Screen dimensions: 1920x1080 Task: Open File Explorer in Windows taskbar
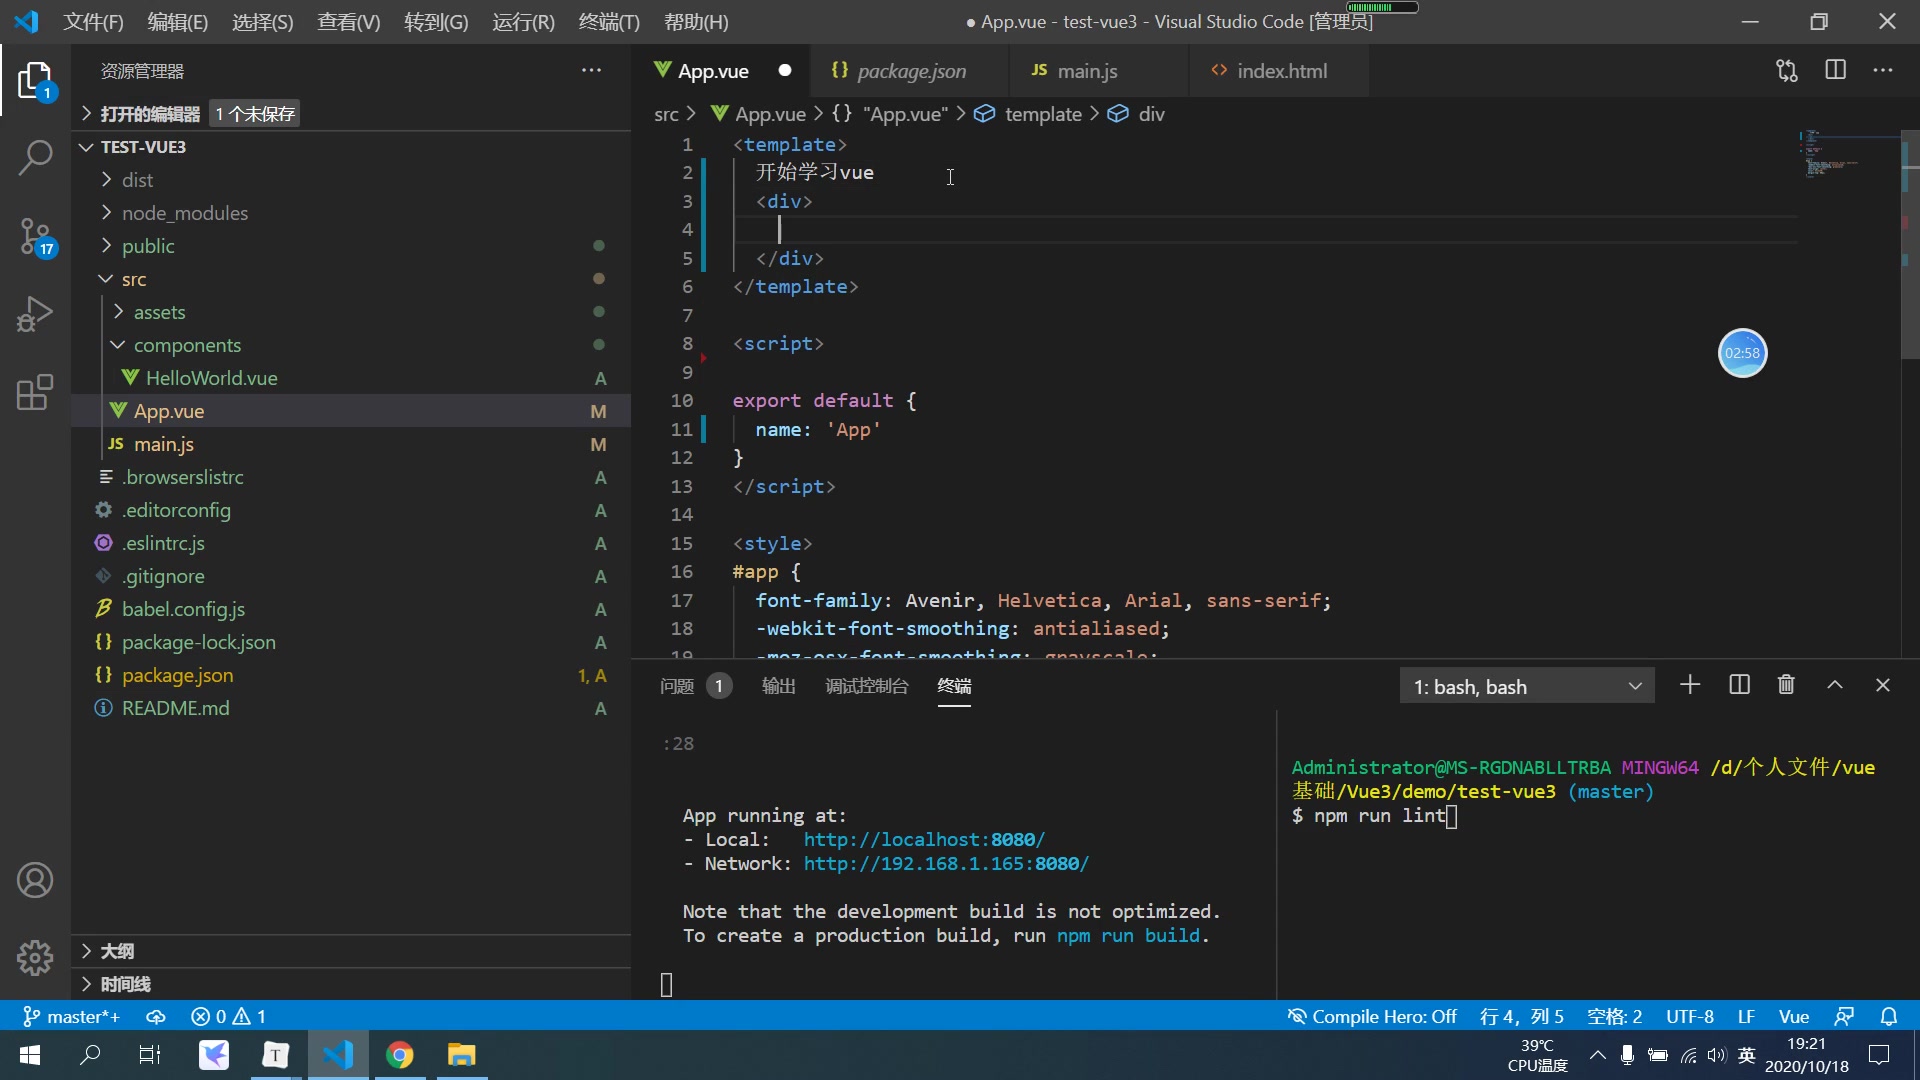[461, 1055]
